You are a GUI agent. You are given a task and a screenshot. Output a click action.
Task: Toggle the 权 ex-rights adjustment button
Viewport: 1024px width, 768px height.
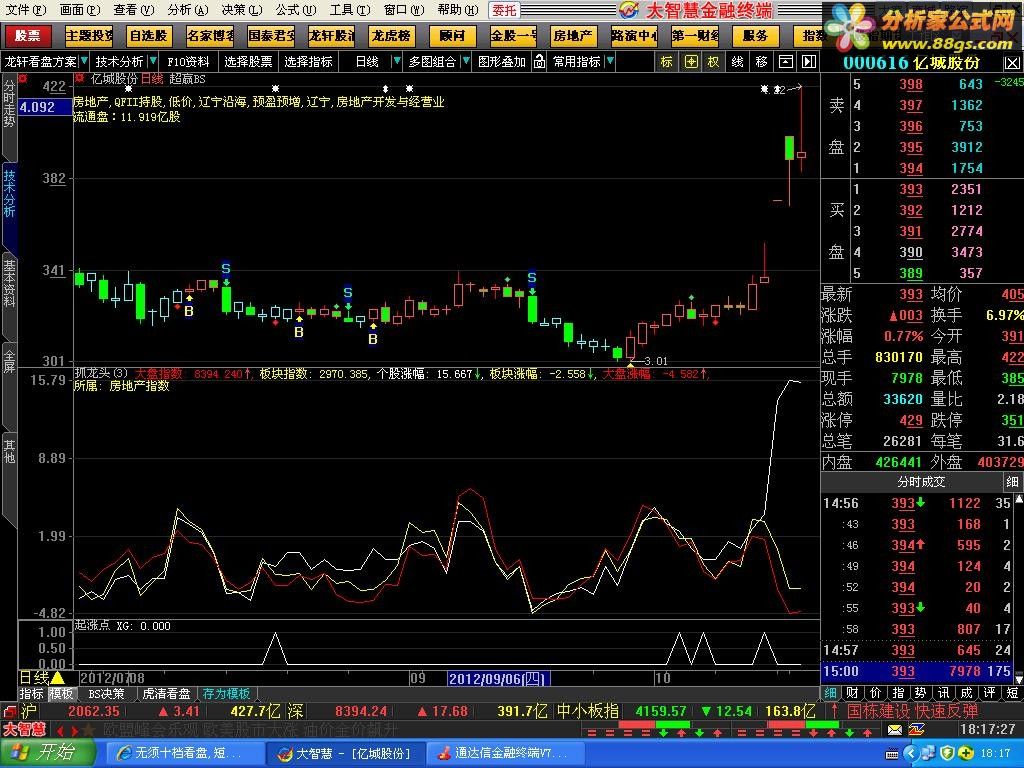click(x=714, y=61)
